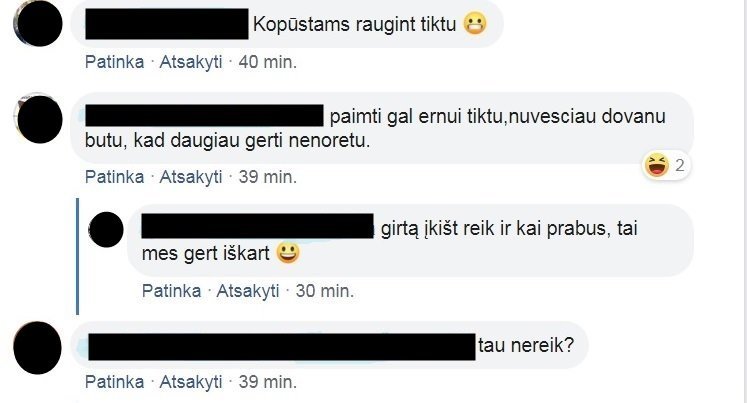Viewport: 747px width, 403px height.
Task: Click Patinka under 'kad daugiau gerti nenoretu' comment
Action: pyautogui.click(x=114, y=177)
